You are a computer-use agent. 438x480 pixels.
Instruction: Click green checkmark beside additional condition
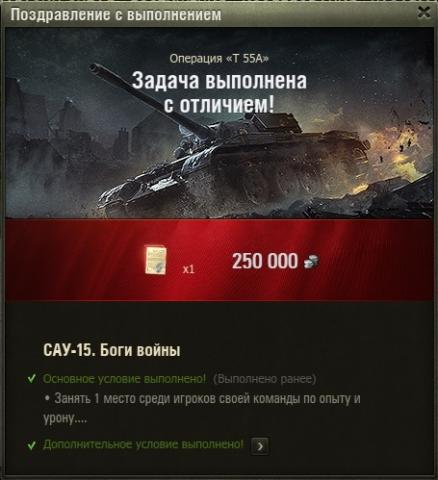[32, 445]
